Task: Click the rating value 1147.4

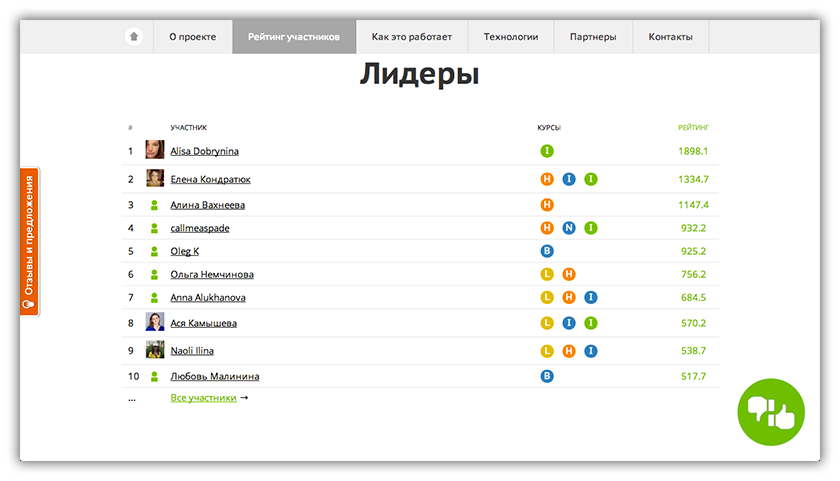Action: (693, 205)
